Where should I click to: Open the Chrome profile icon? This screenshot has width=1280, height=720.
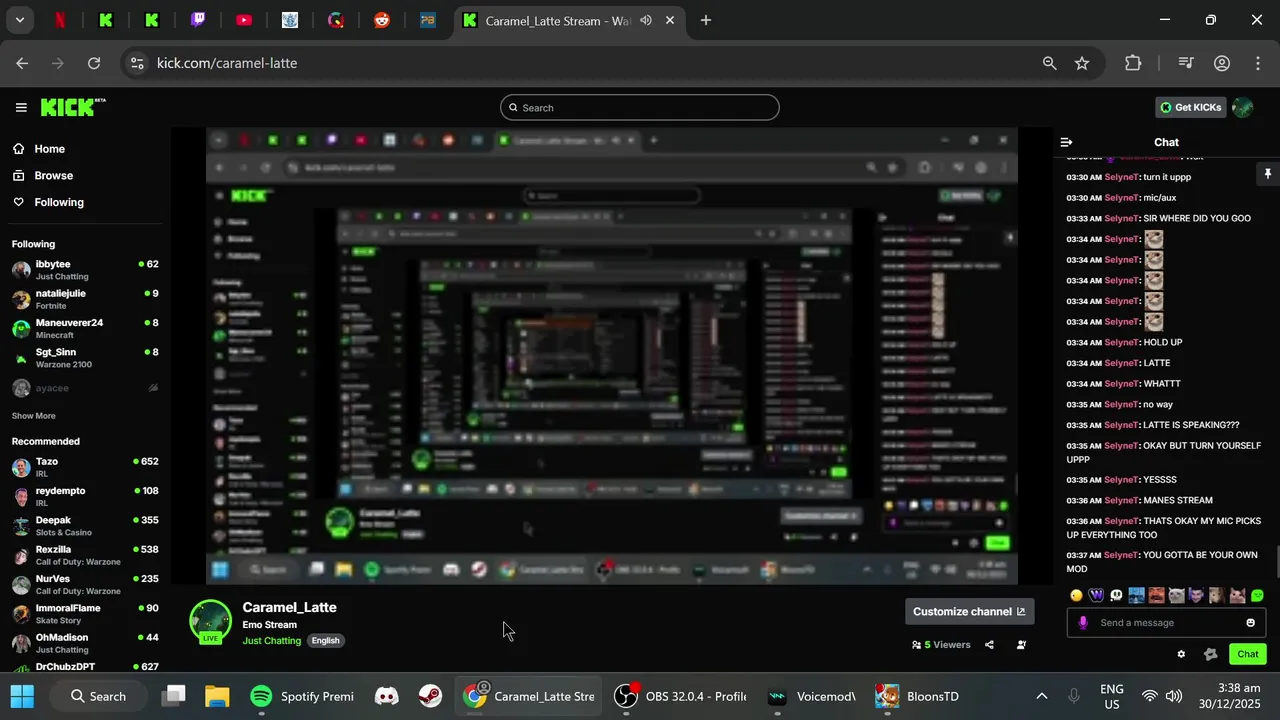pos(1222,63)
